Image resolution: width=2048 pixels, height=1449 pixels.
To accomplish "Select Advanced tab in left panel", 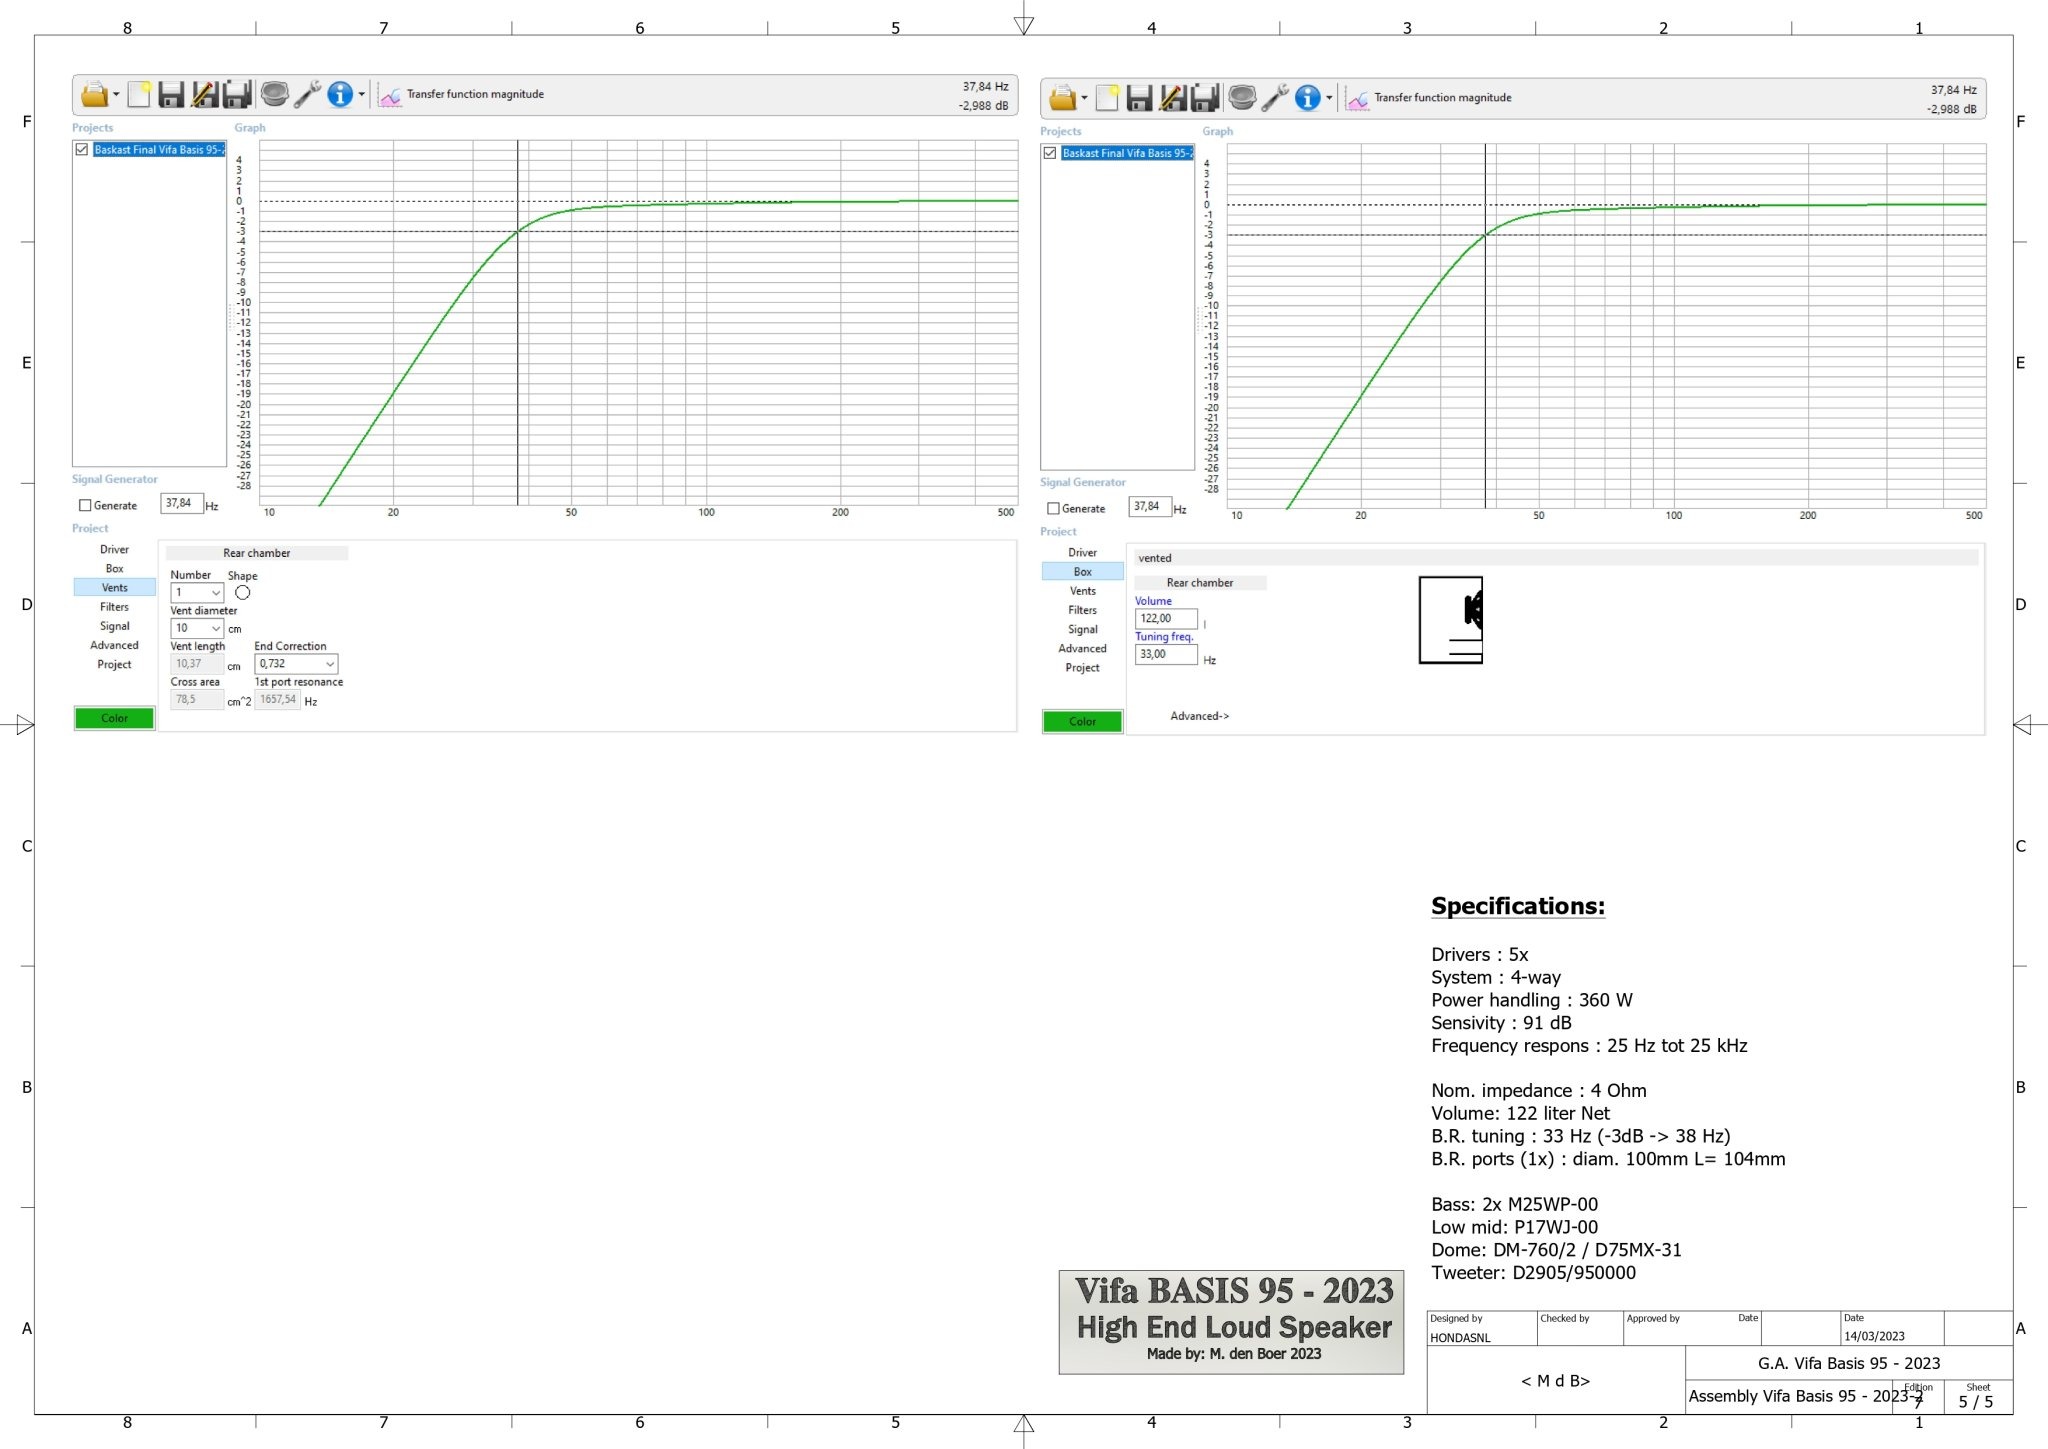I will click(114, 645).
